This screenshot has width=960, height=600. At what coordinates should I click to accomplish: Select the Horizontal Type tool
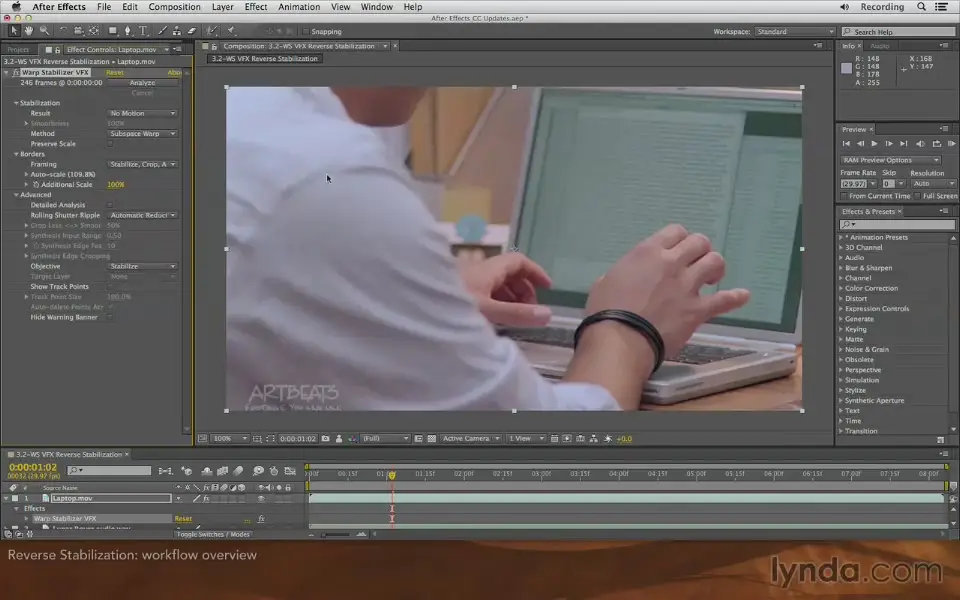(x=143, y=31)
